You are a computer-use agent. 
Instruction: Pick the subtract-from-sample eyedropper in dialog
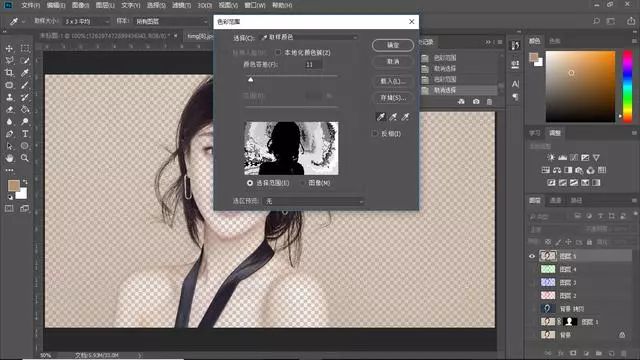pos(405,117)
